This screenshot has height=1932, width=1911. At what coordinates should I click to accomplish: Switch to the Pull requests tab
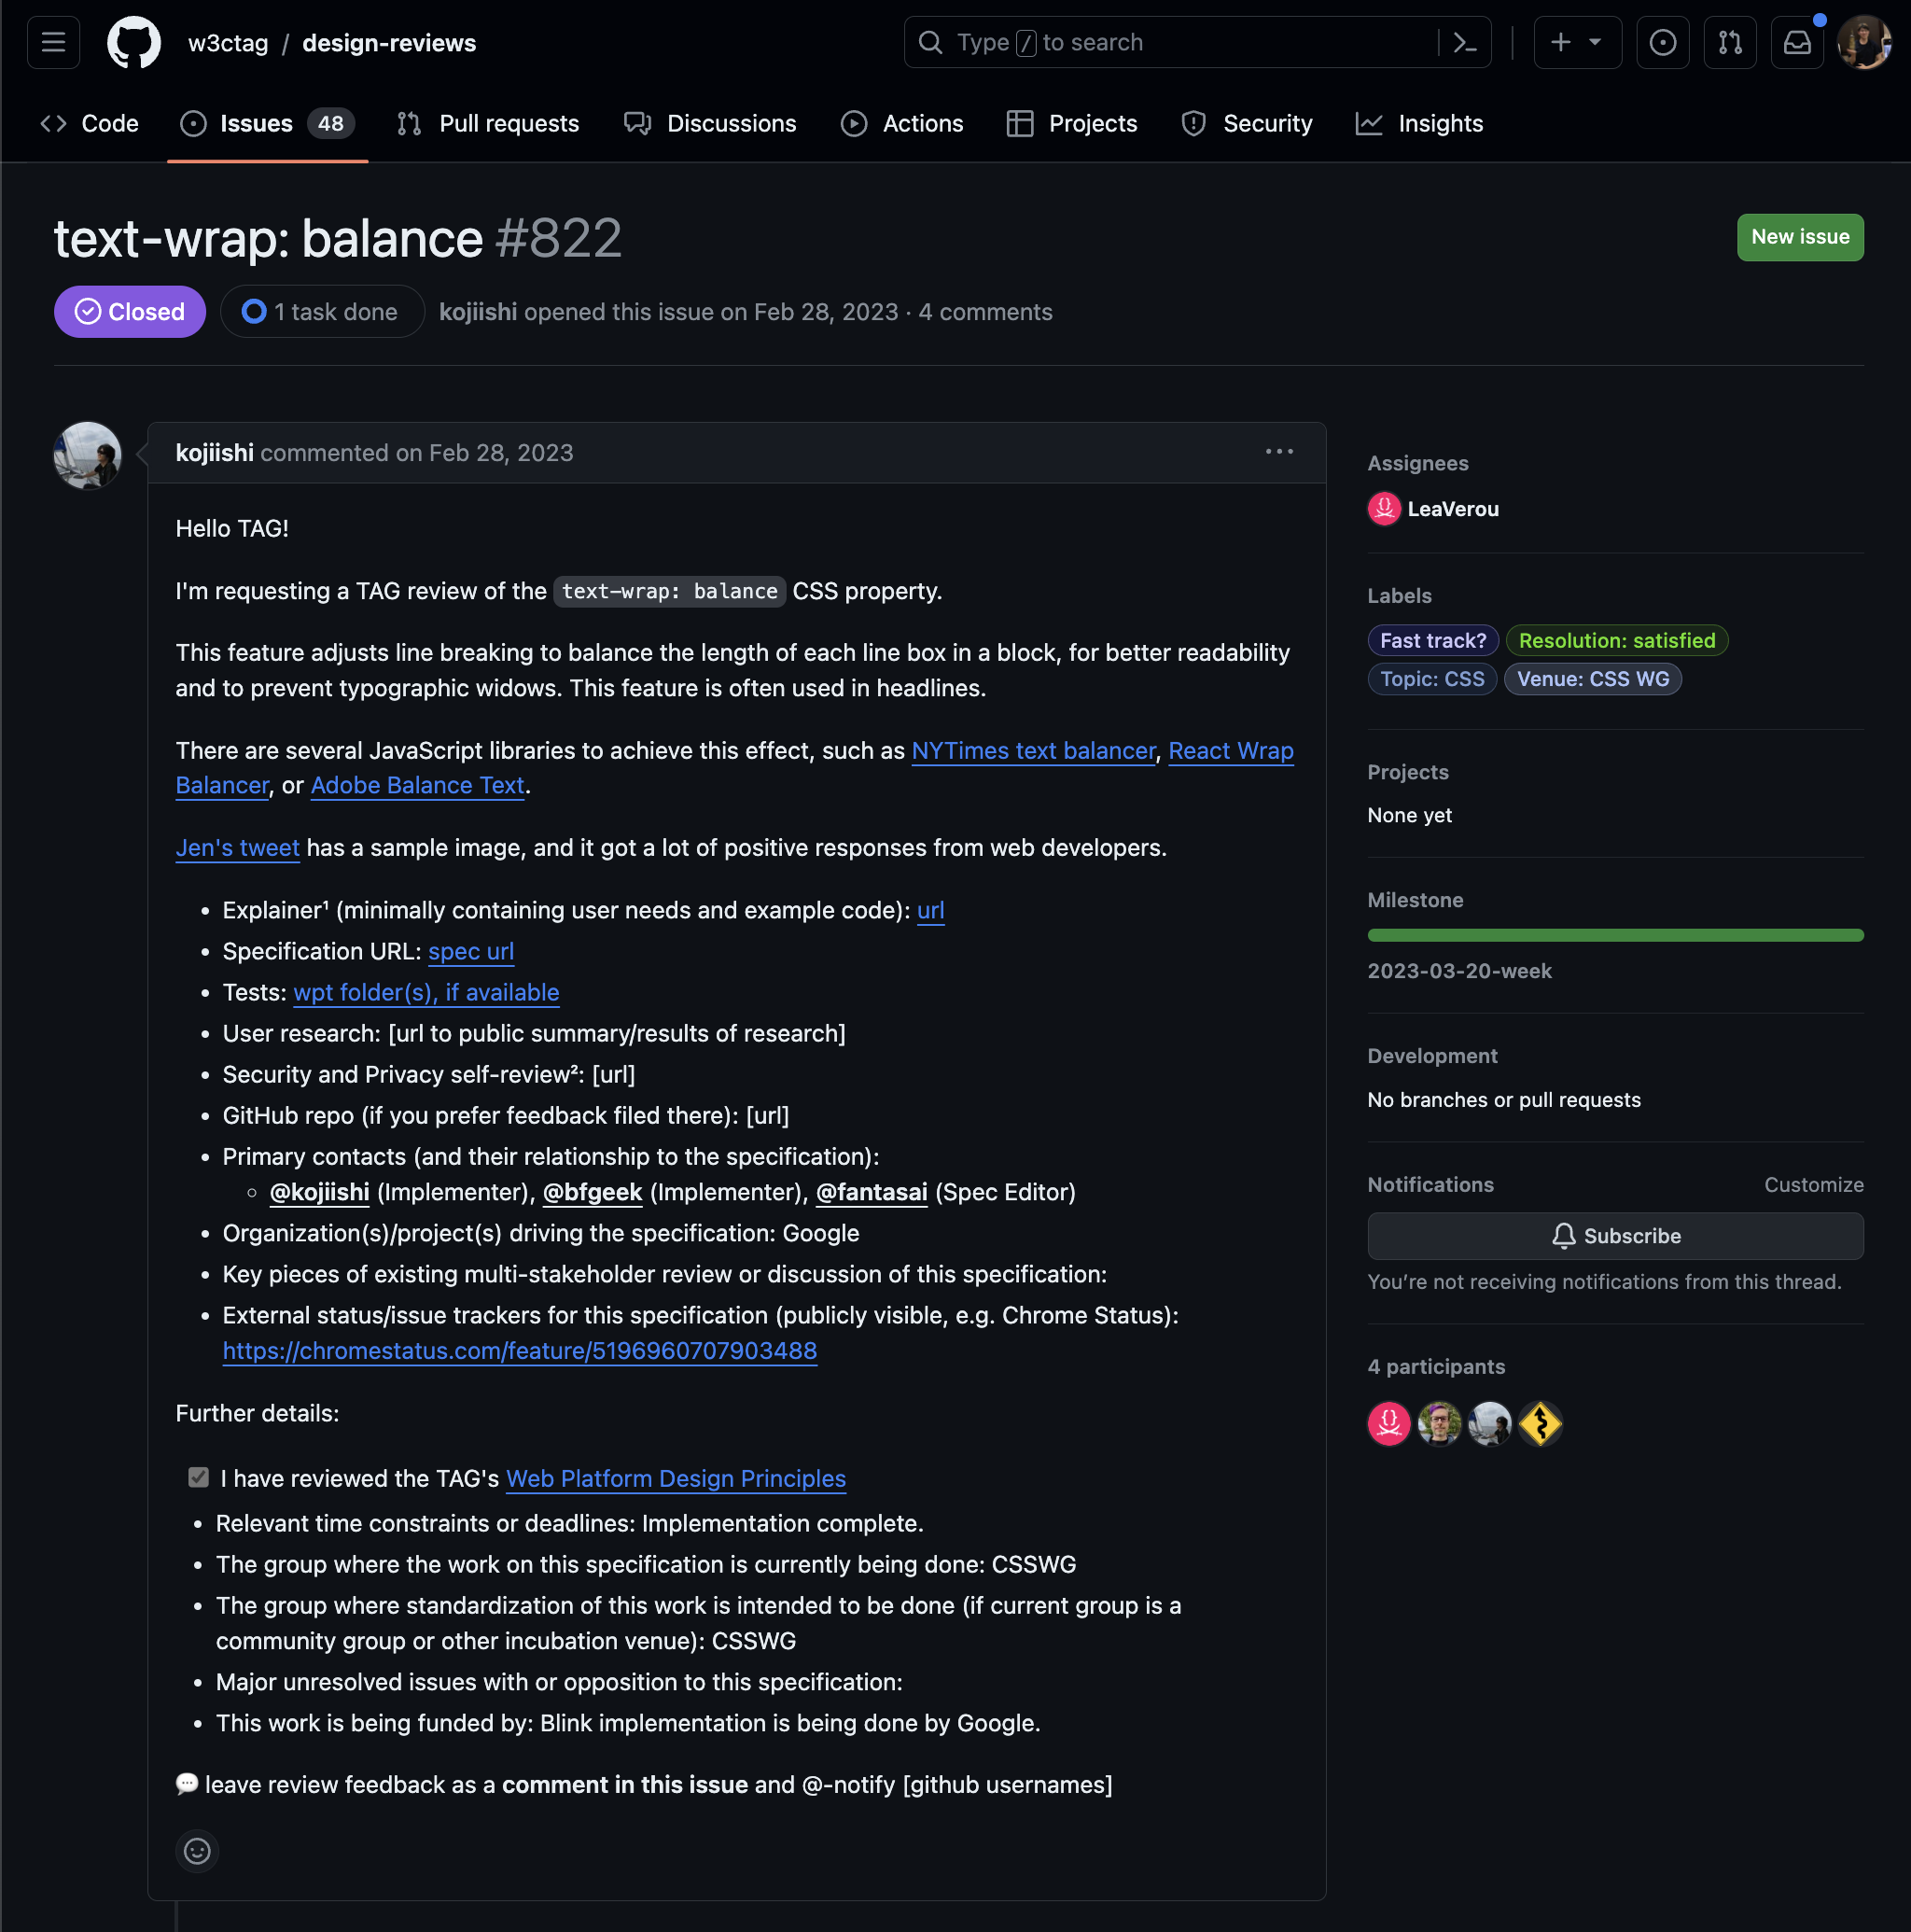click(488, 124)
